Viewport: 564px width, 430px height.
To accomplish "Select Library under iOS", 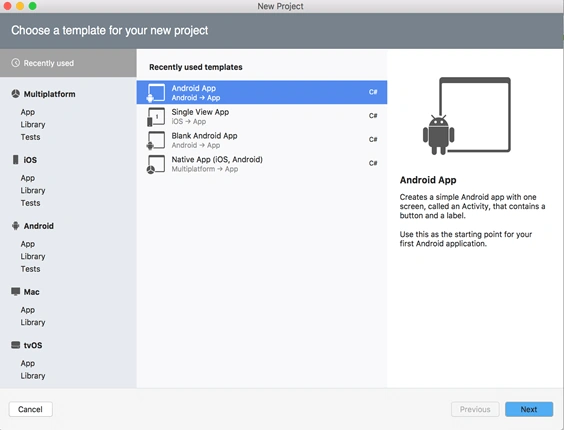I will coord(33,190).
